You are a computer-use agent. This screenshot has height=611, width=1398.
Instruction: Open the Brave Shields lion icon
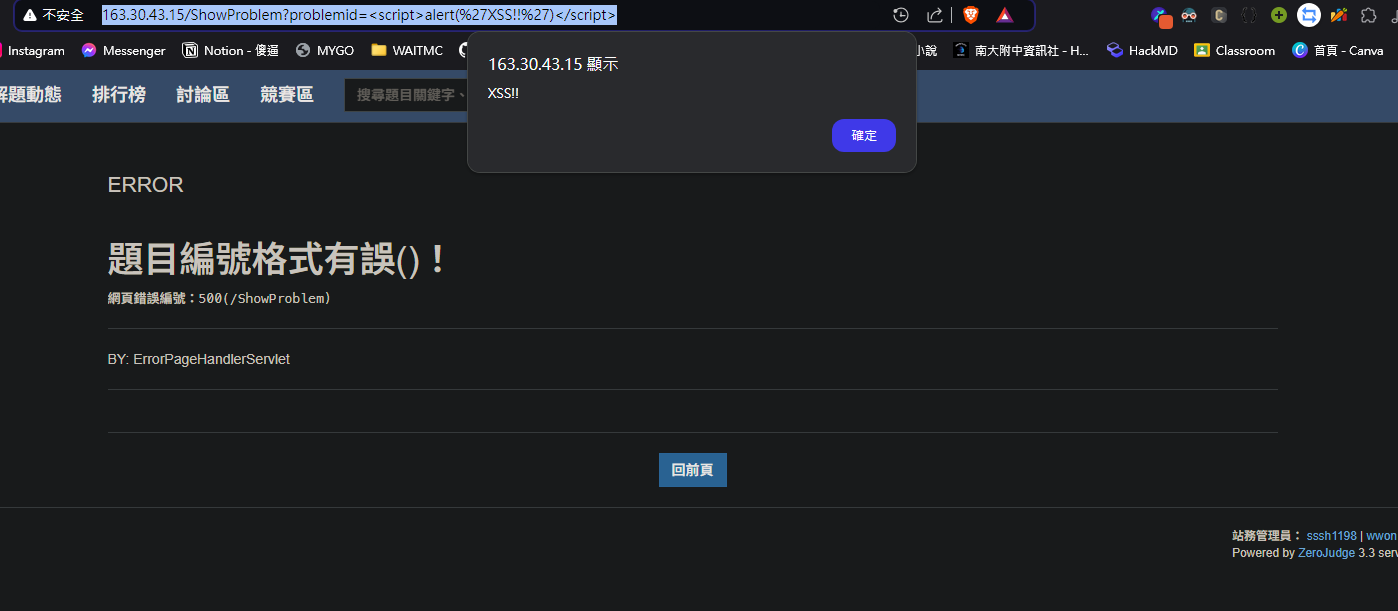click(970, 15)
